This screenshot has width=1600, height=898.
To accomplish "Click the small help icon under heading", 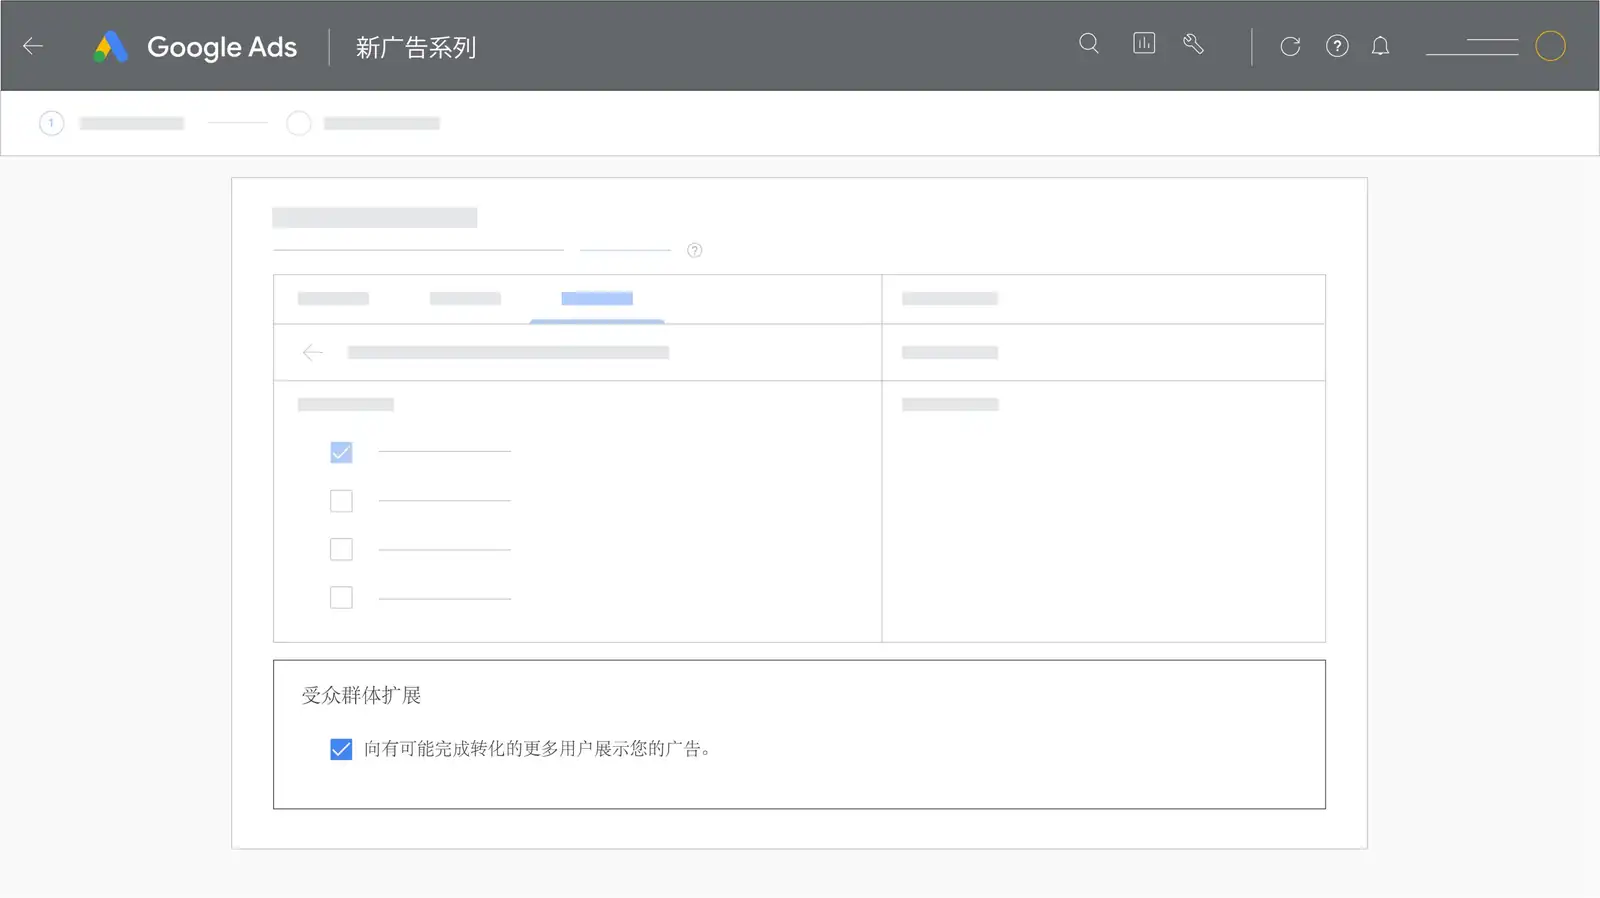I will pos(695,251).
